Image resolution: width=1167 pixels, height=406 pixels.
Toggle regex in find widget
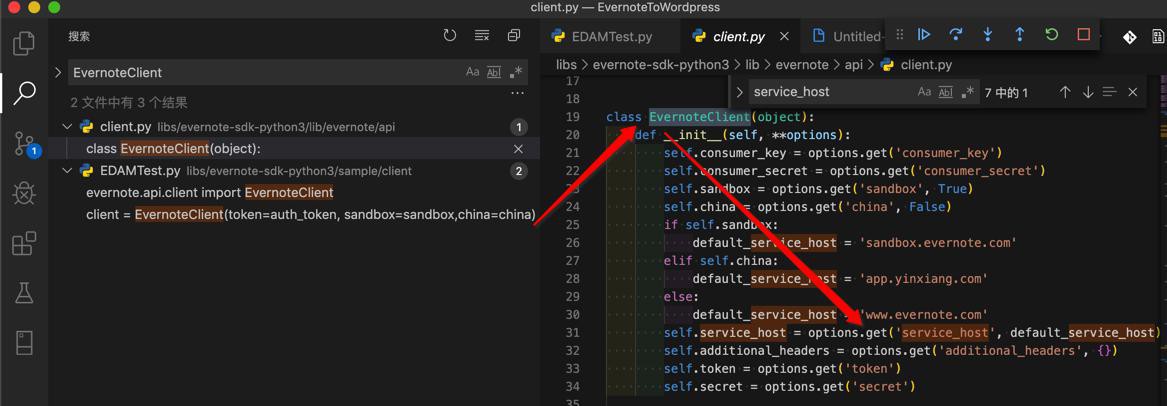pos(968,92)
